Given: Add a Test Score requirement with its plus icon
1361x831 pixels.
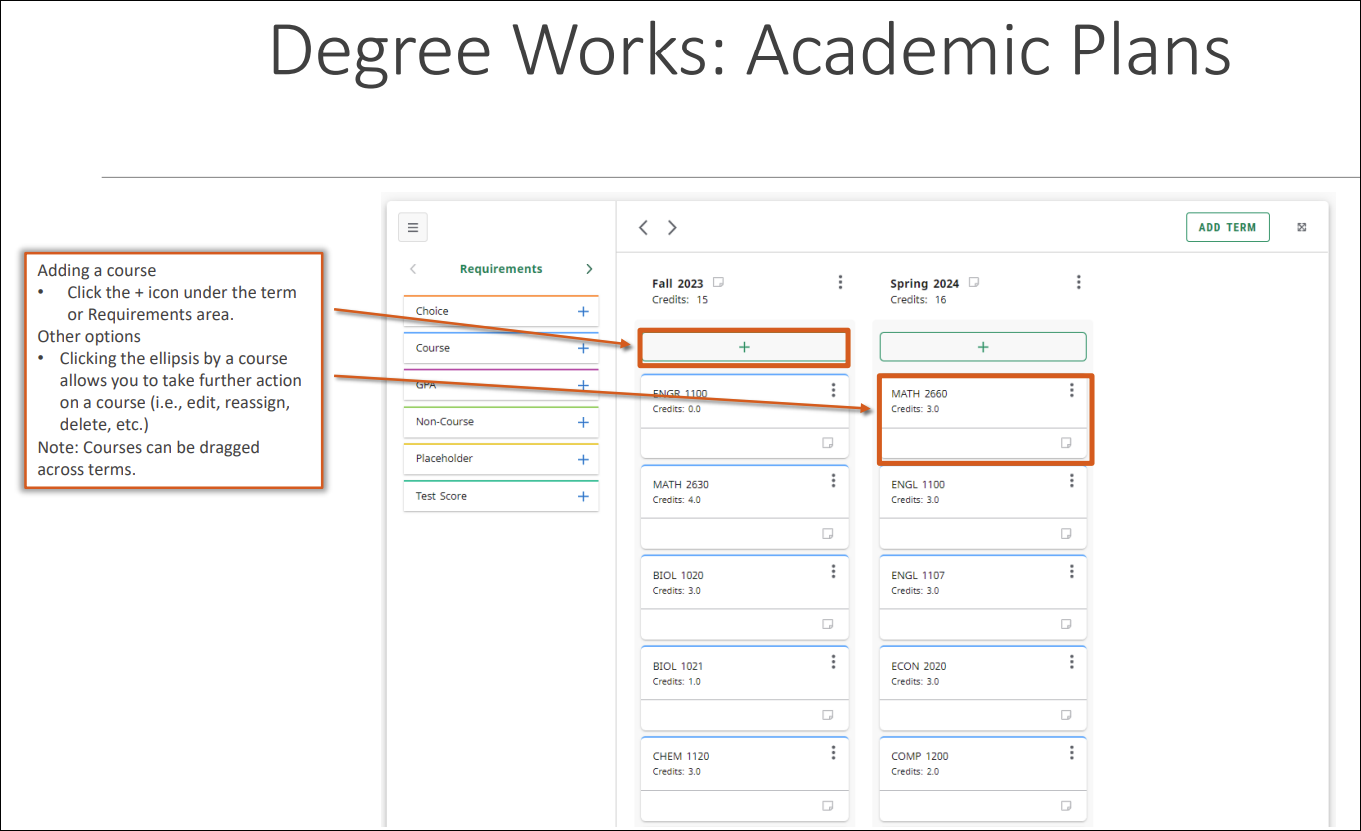Looking at the screenshot, I should (583, 496).
